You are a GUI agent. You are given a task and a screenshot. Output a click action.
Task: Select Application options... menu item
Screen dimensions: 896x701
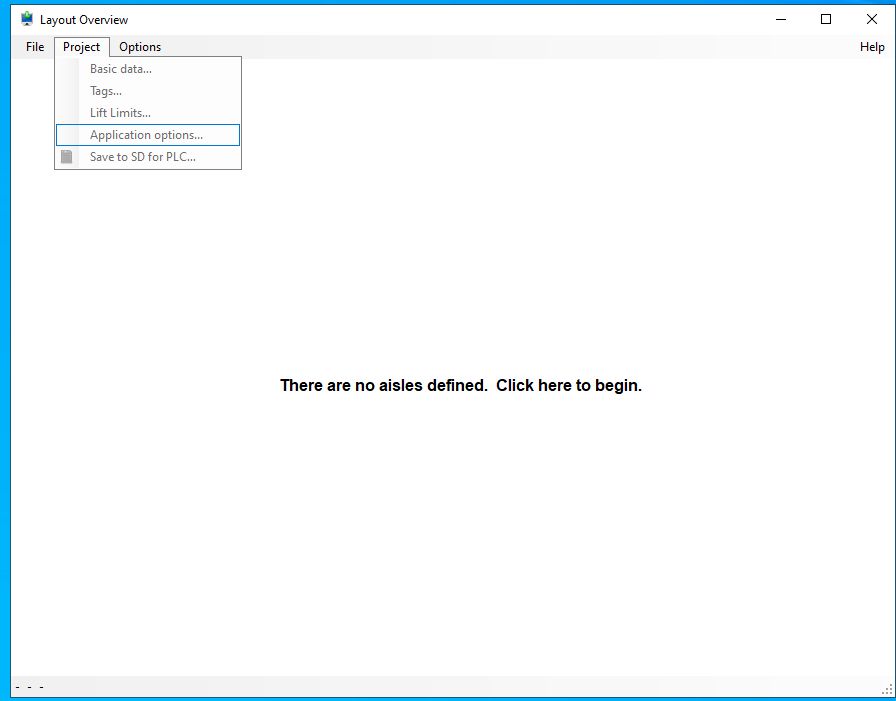[x=148, y=135]
